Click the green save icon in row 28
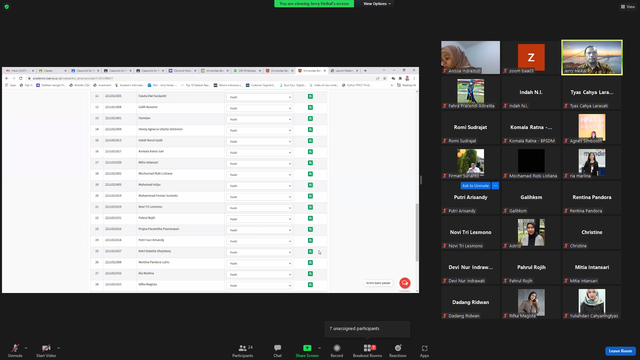 310,284
